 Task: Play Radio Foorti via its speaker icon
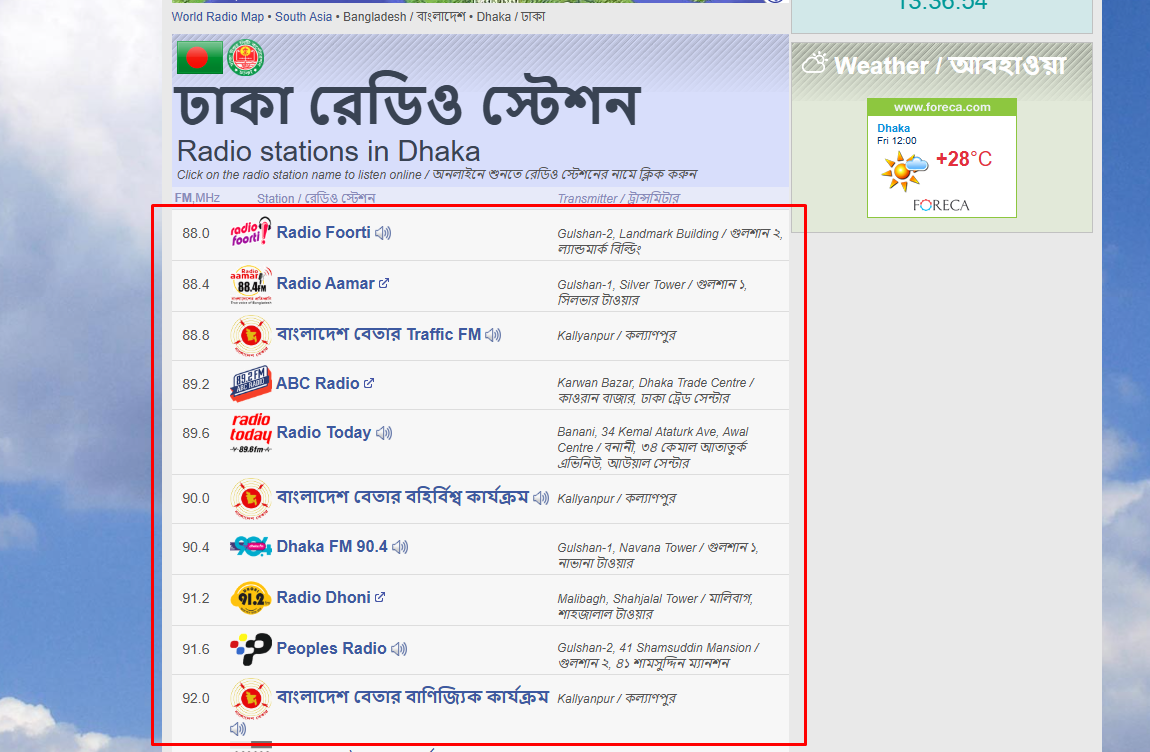click(383, 231)
